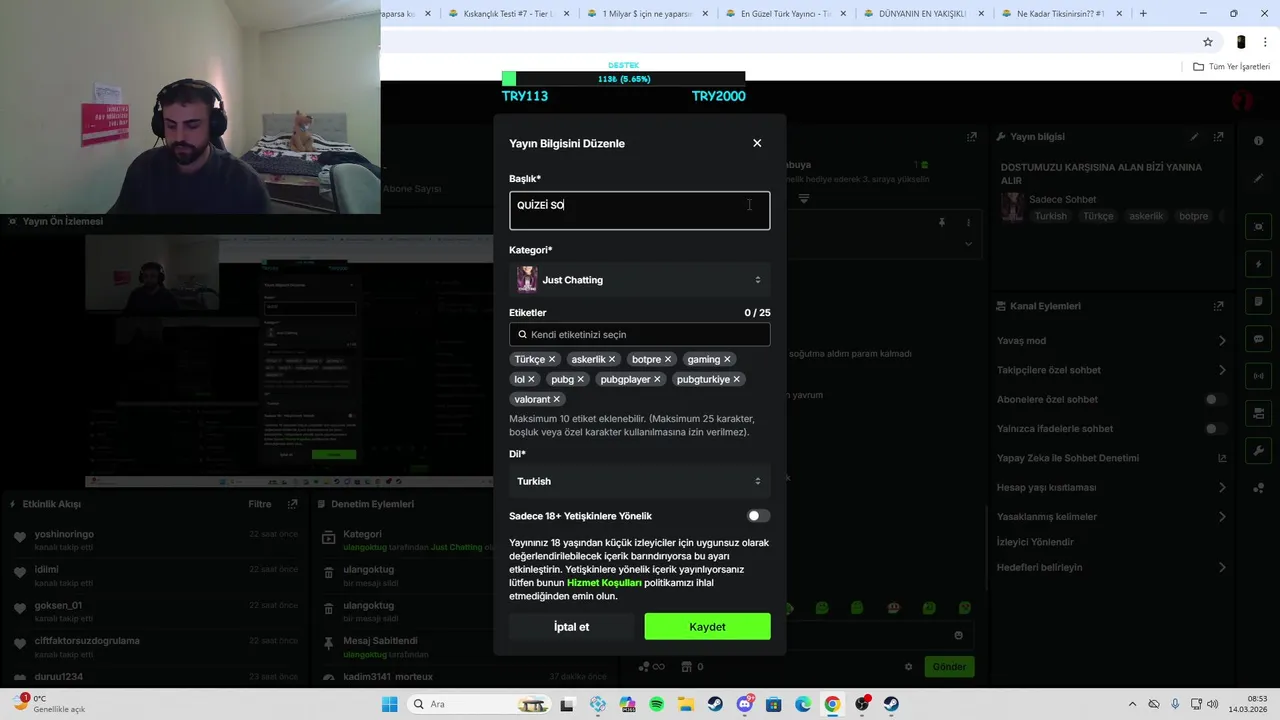Click the pencil edit icon in Yayın bilgisi panel
Screen dimensions: 1280x720
click(1194, 137)
